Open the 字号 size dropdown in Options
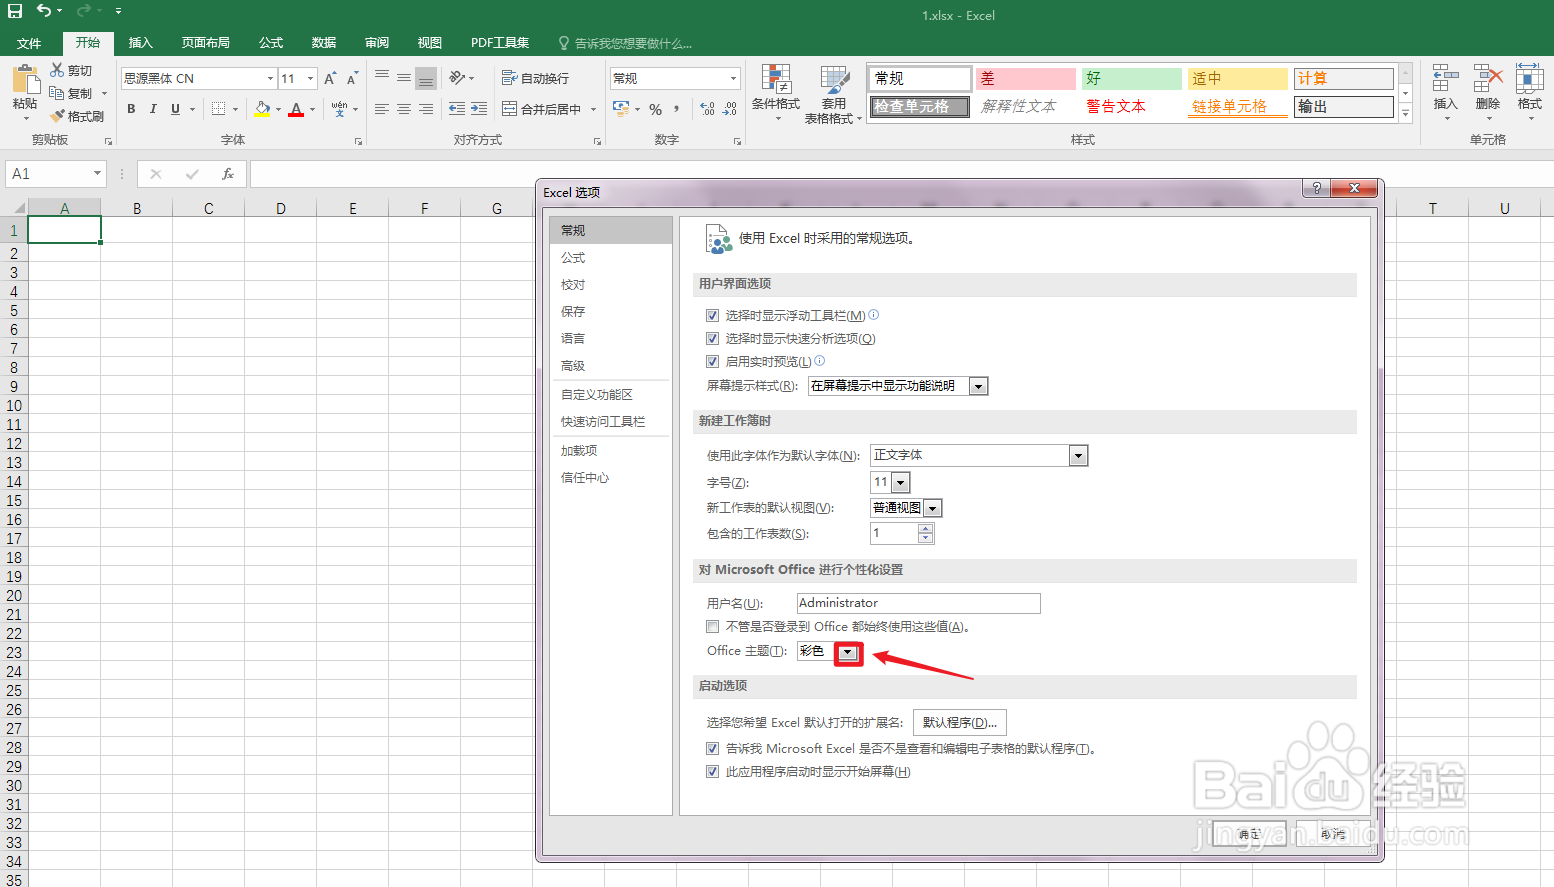This screenshot has width=1554, height=887. pyautogui.click(x=901, y=483)
